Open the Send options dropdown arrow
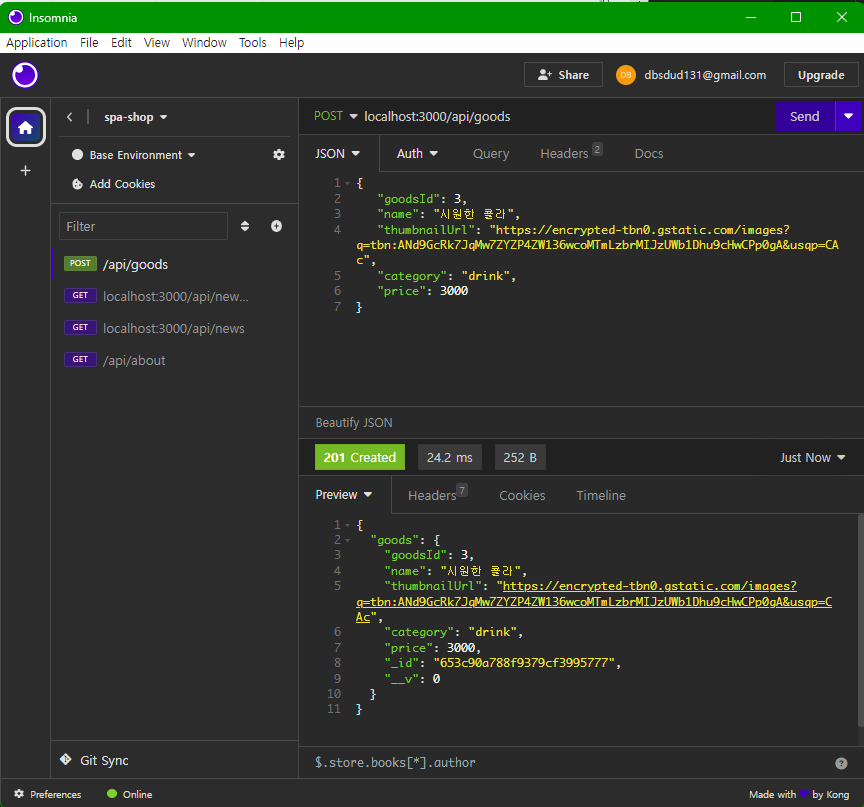This screenshot has width=864, height=807. pos(849,116)
